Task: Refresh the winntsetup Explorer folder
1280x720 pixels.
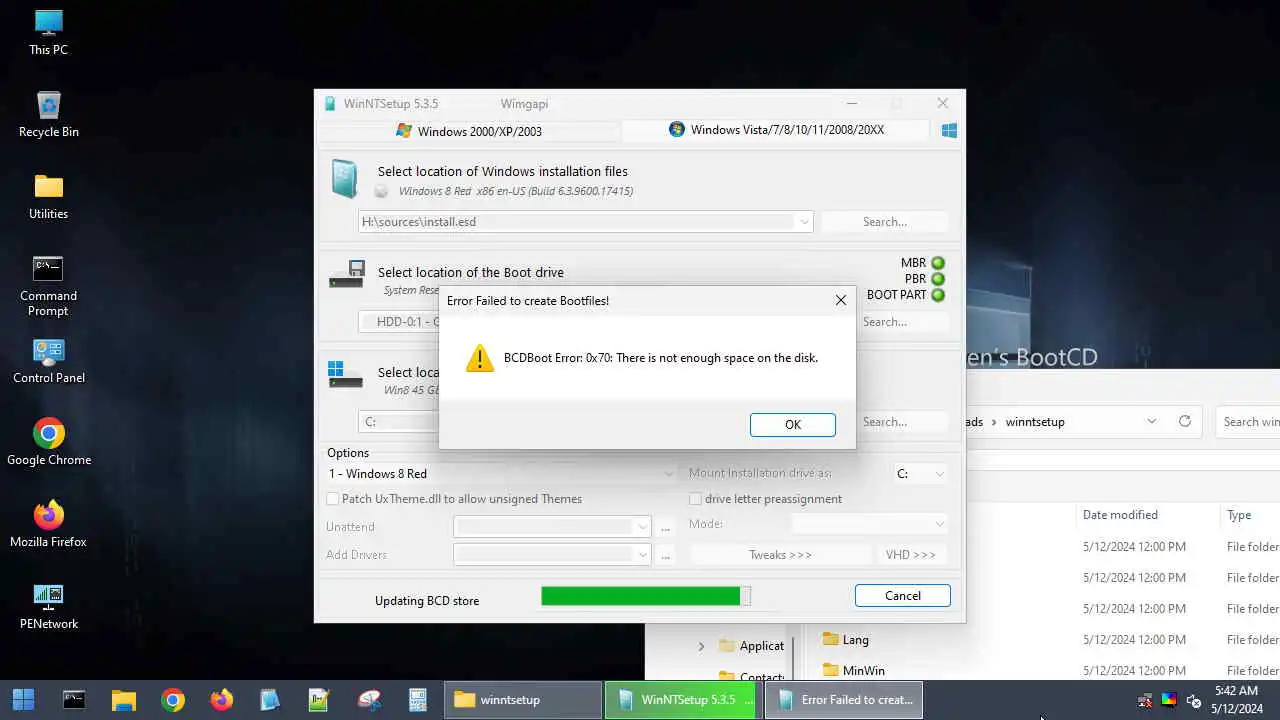Action: [1185, 421]
